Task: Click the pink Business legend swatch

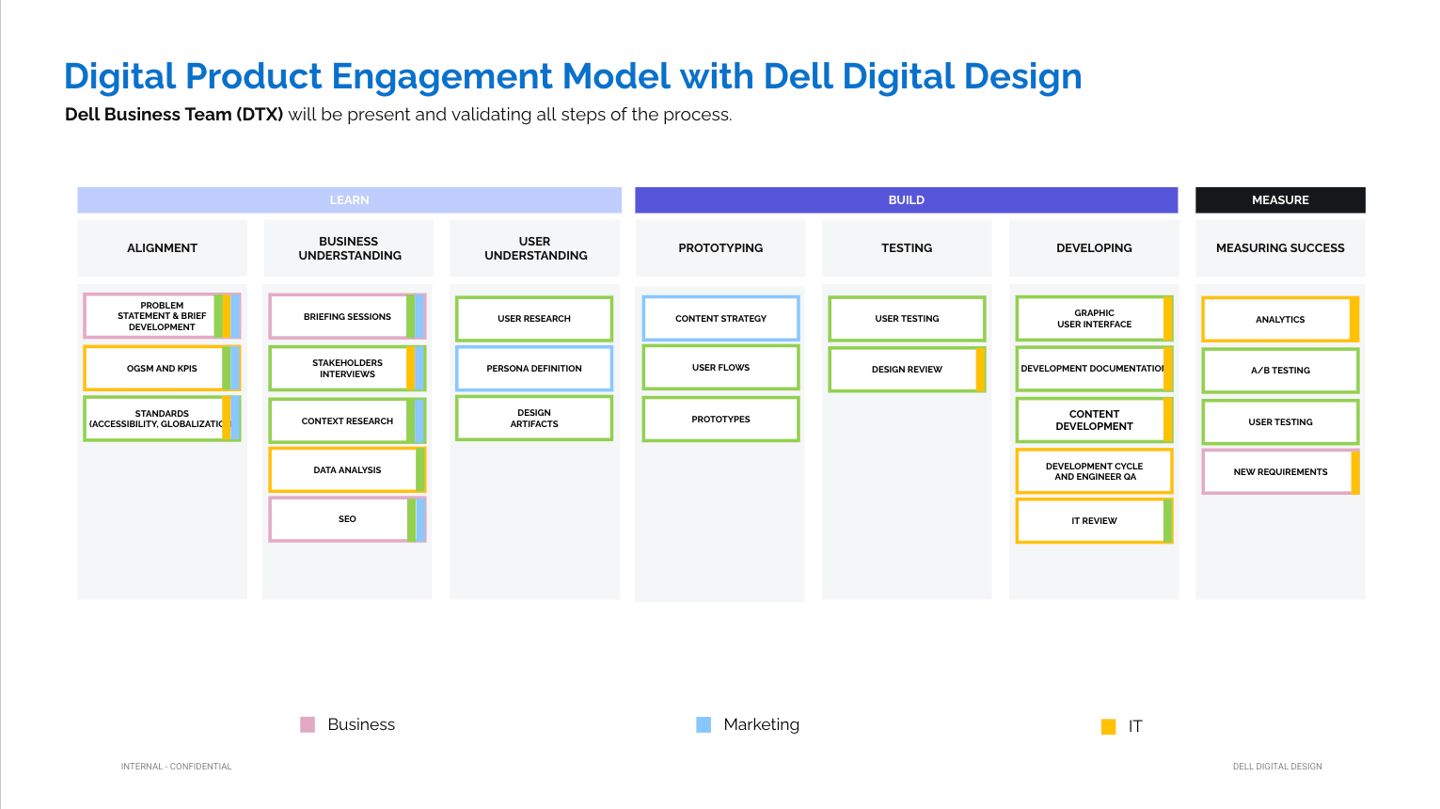Action: [x=308, y=724]
